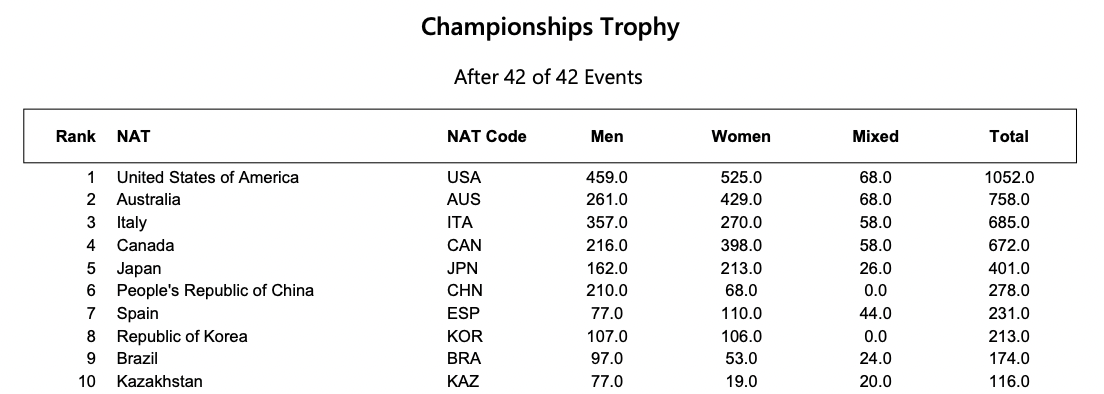Click the Men column header
Screen dimensions: 1104x394
607,136
